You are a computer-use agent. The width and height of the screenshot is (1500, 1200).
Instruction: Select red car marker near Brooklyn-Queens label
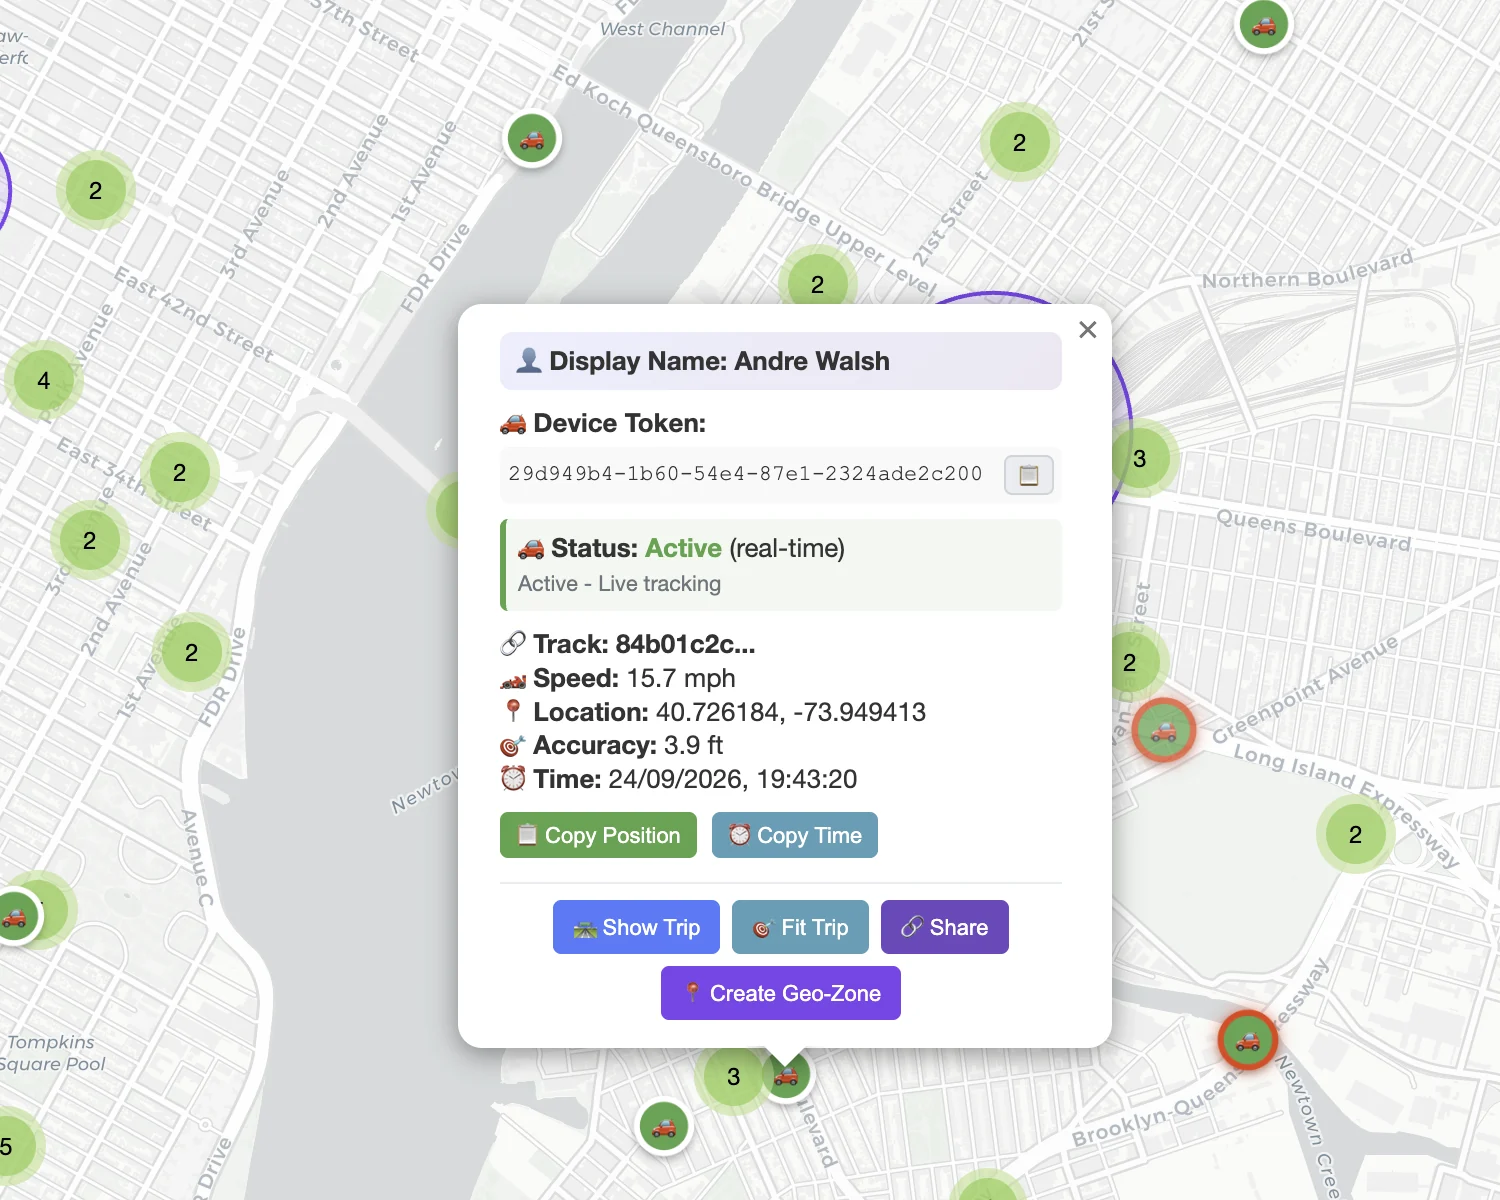tap(1248, 1040)
